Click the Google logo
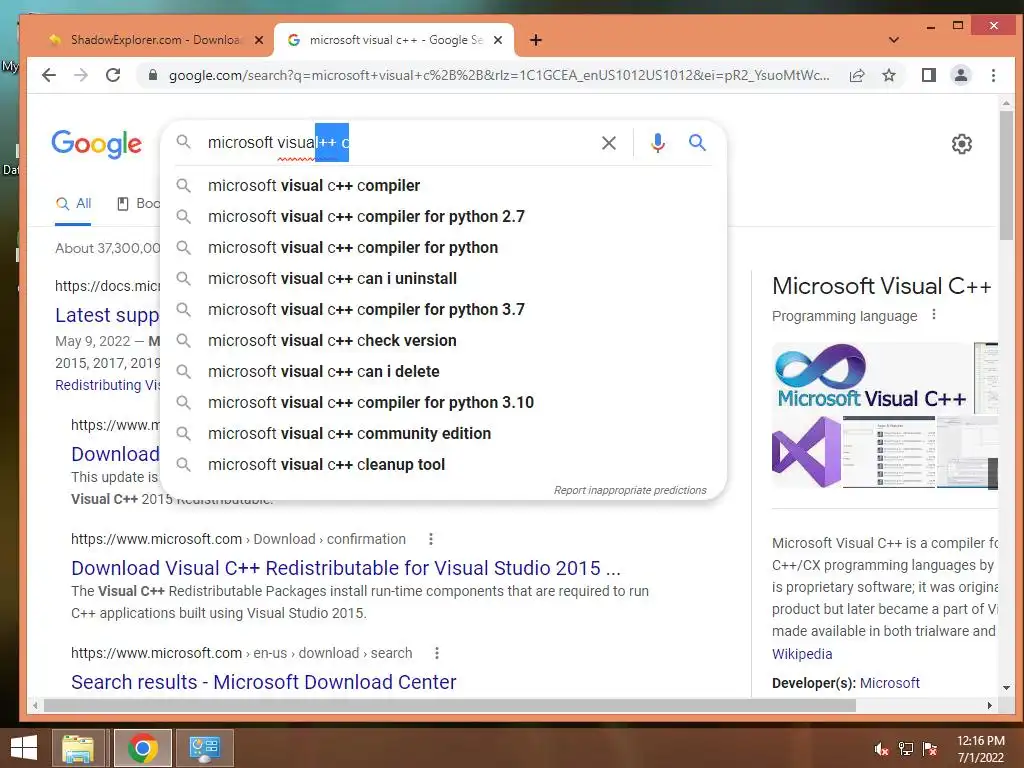1024x768 pixels. click(97, 144)
